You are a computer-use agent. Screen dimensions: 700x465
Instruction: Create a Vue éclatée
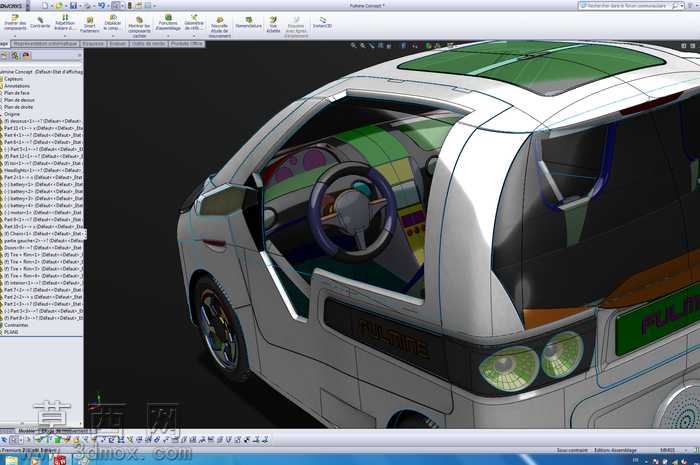click(273, 25)
